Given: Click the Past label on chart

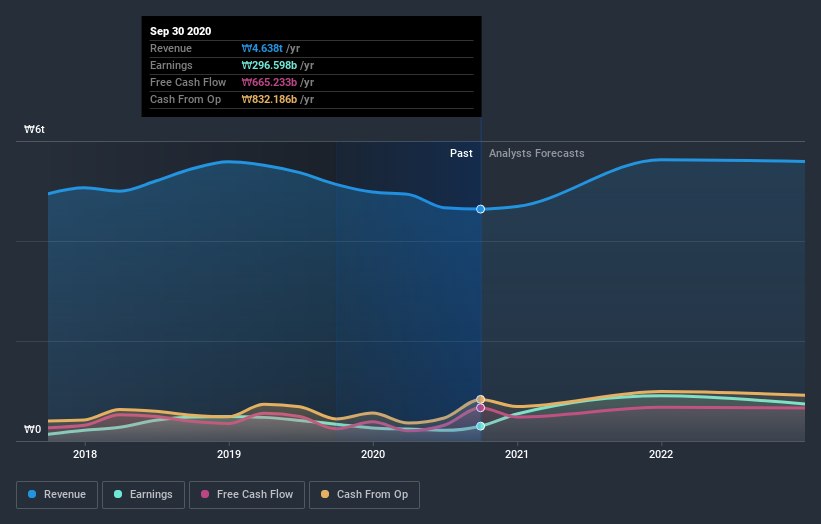Looking at the screenshot, I should point(461,153).
